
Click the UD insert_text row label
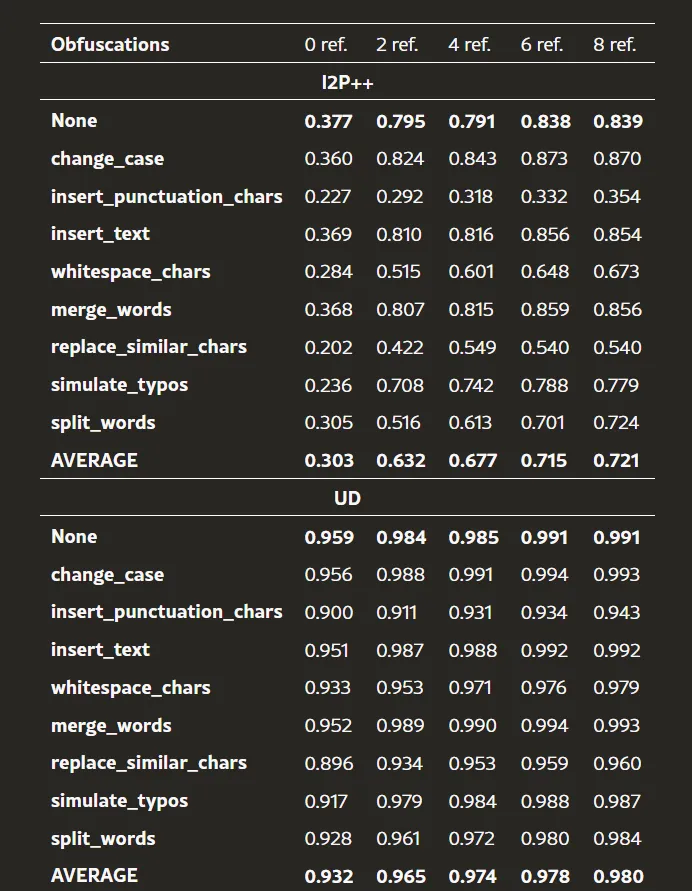point(101,649)
